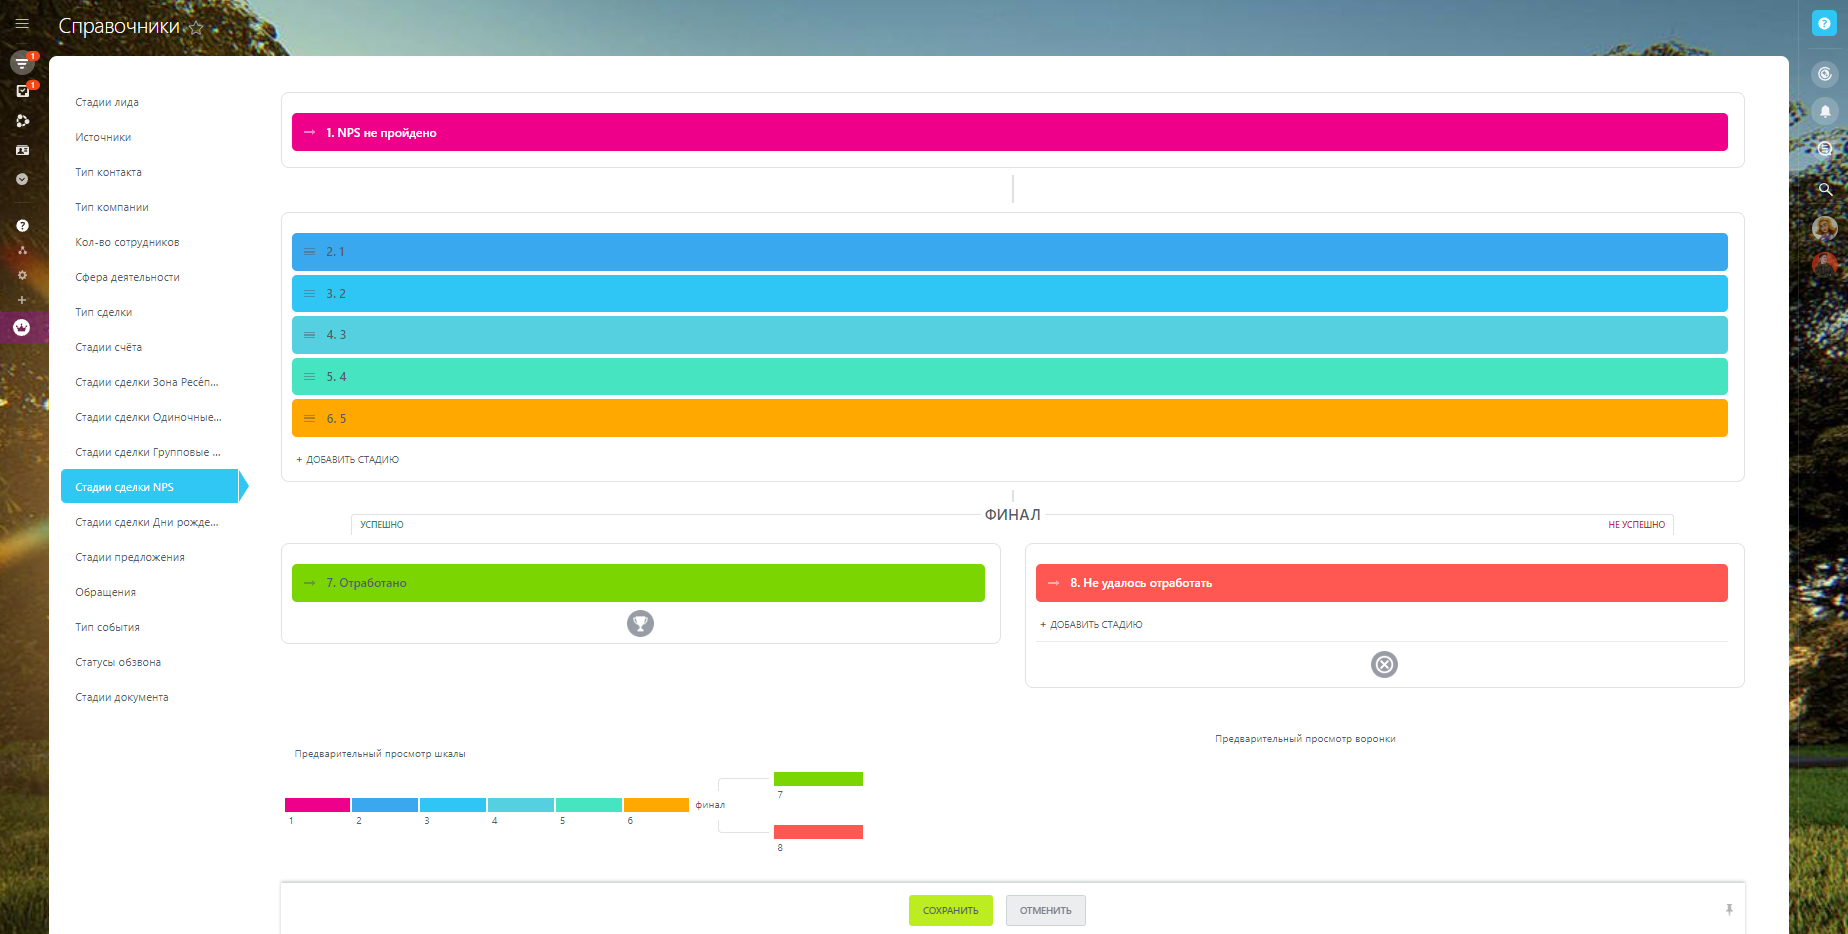Select the active Стадии сделки NPS entry
The width and height of the screenshot is (1848, 934).
(150, 487)
